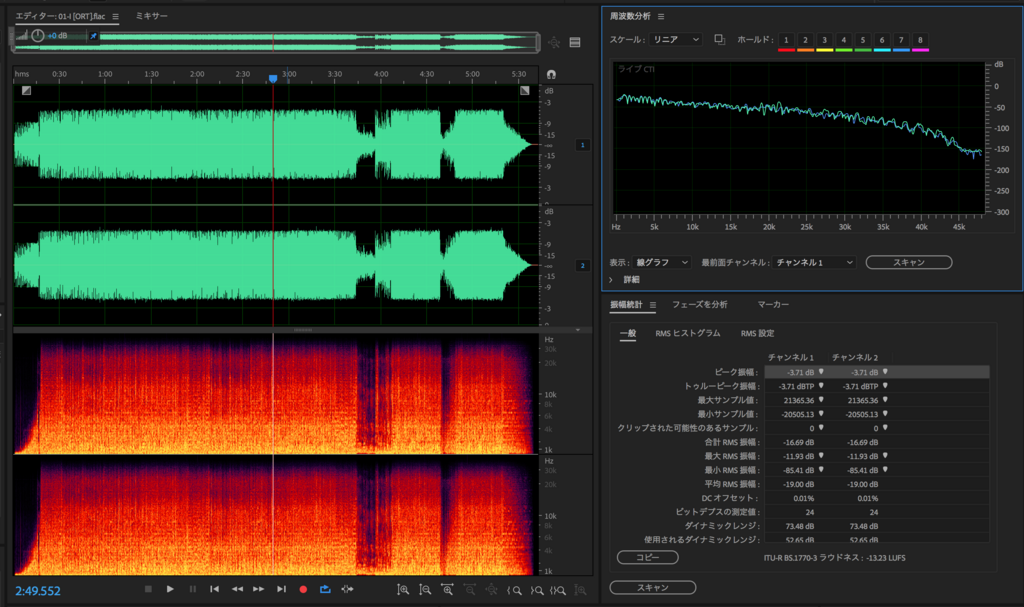Viewport: 1024px width, 607px height.
Task: Toggle channel 2 enable button
Action: click(x=583, y=265)
